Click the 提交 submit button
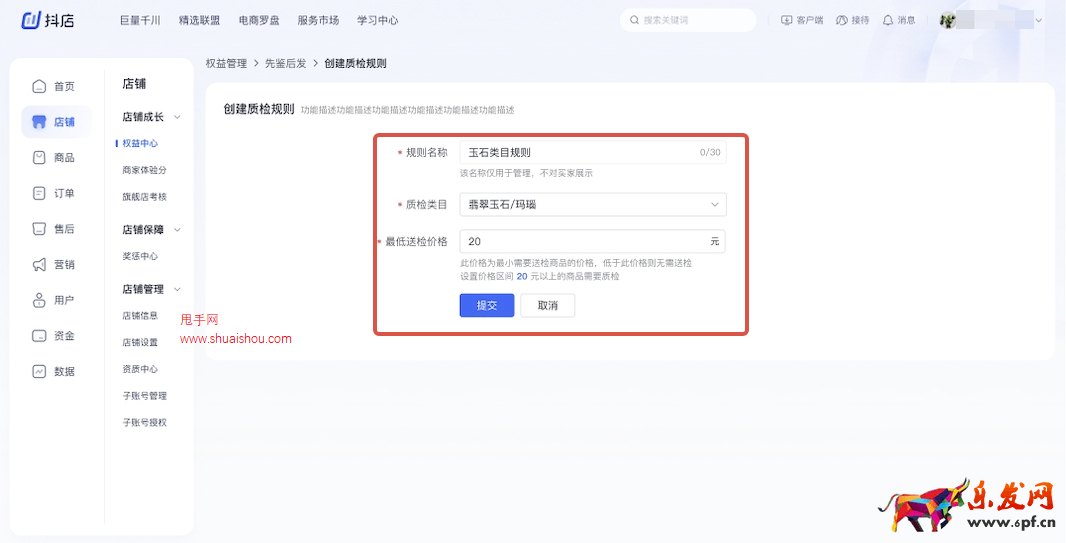The image size is (1066, 543). (487, 306)
